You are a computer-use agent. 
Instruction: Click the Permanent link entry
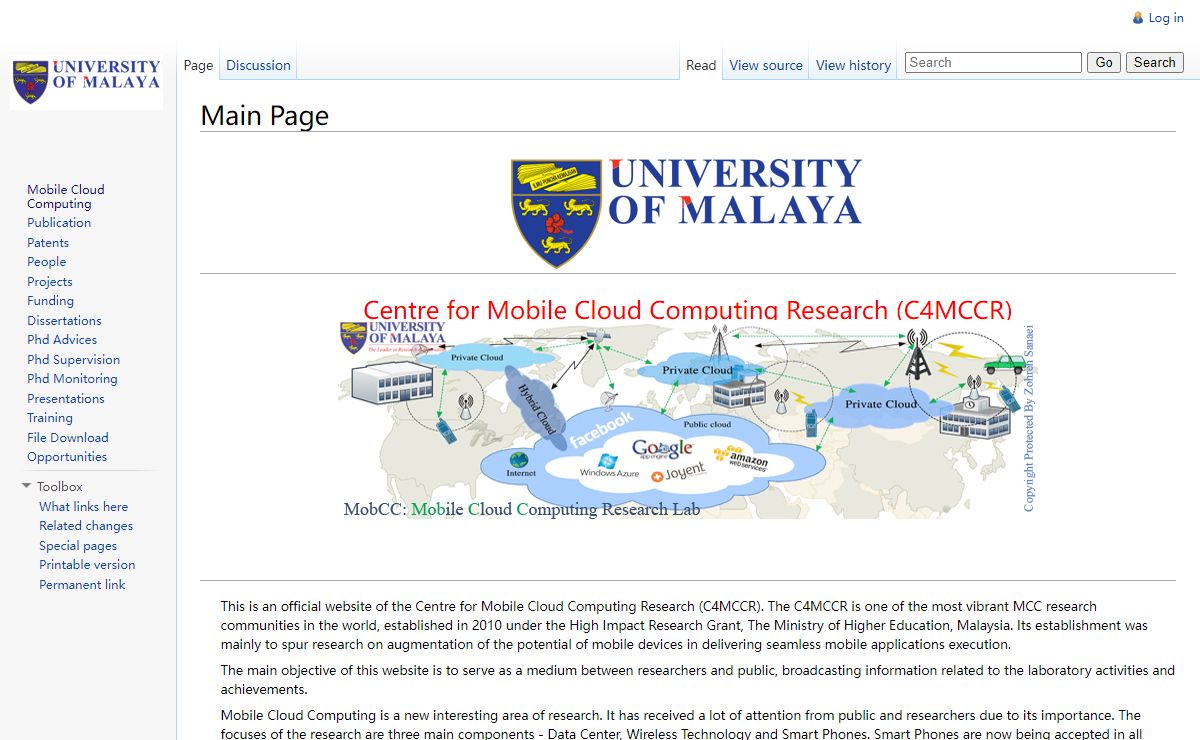point(82,585)
